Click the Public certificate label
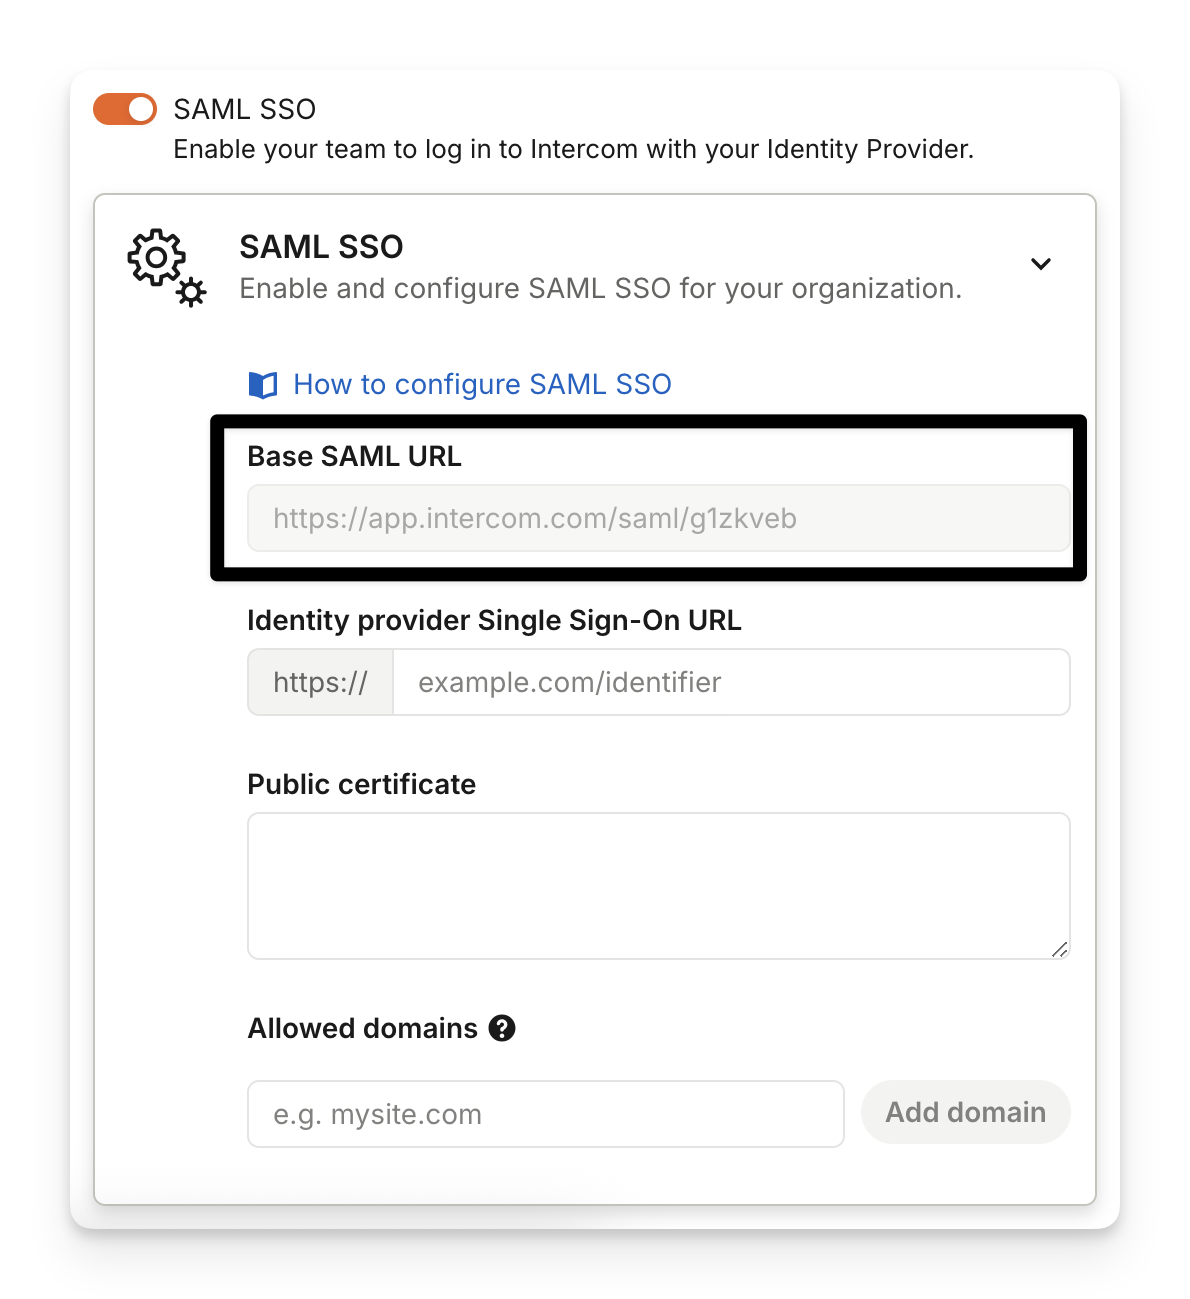Viewport: 1190px width, 1299px height. pos(361,785)
